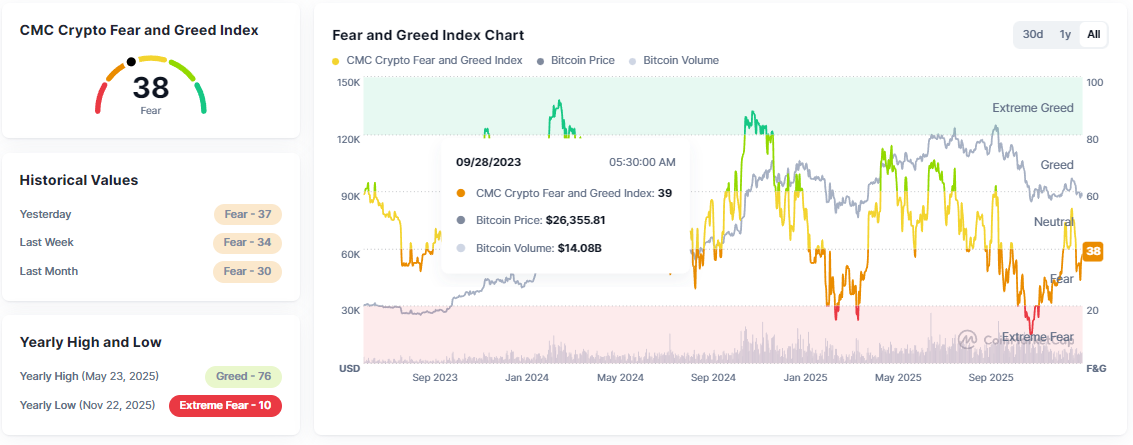Click the black gauge needle dot
Screen dimensions: 1133x445
(131, 62)
